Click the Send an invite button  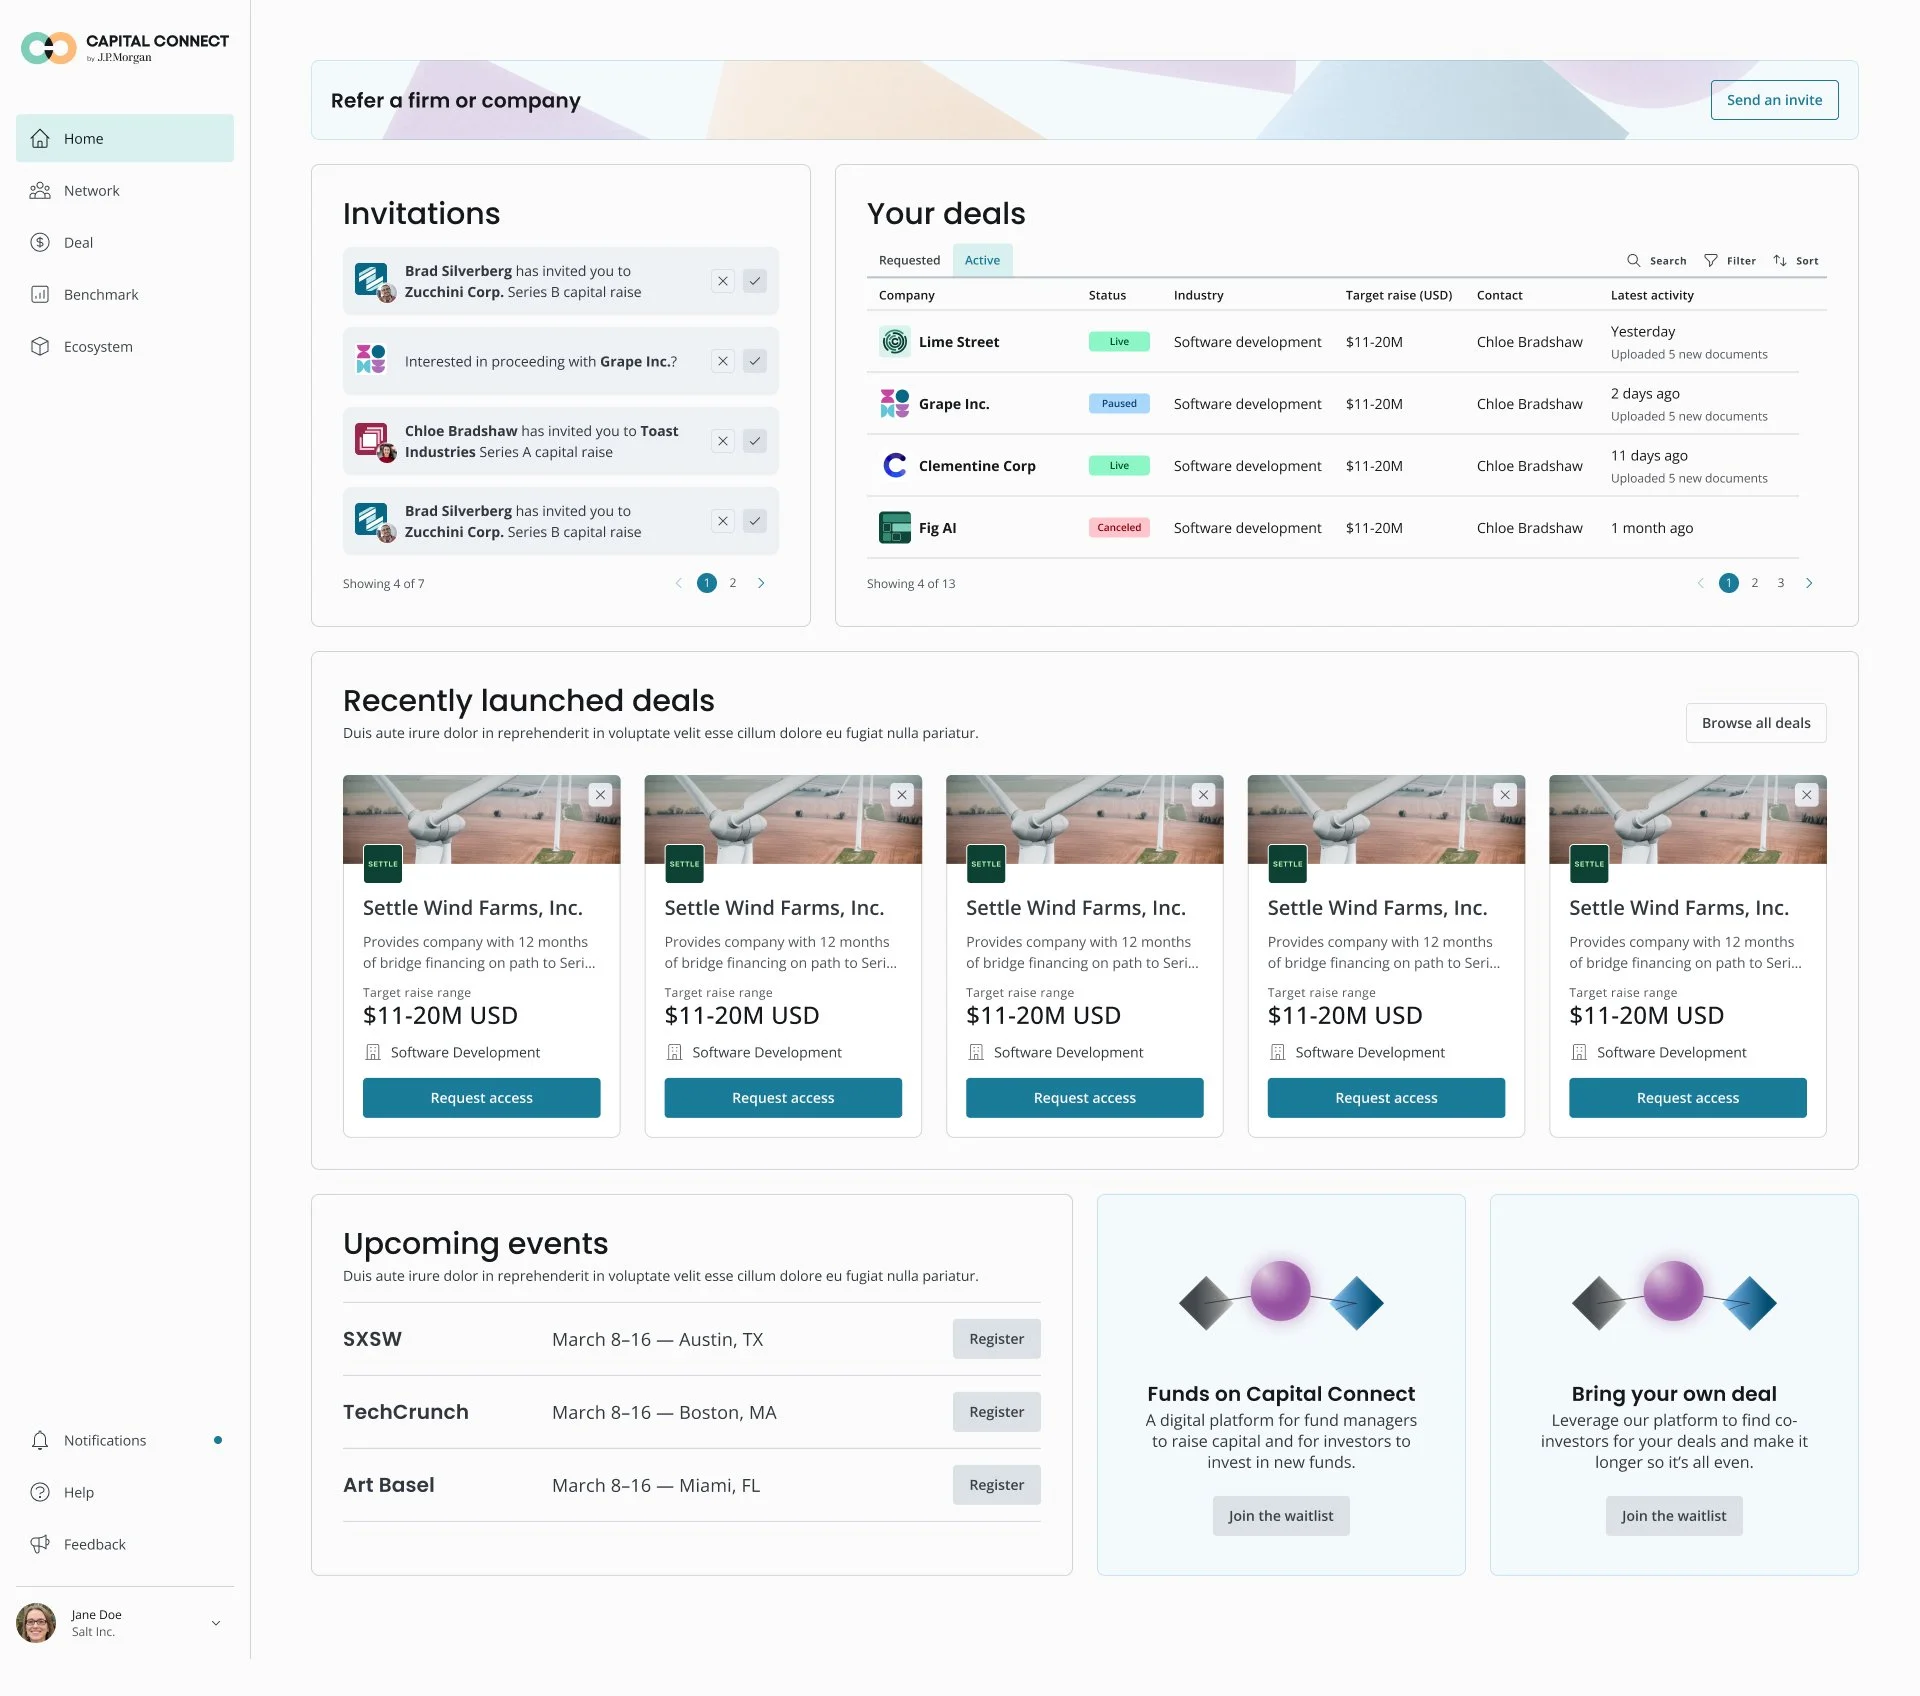pos(1774,100)
